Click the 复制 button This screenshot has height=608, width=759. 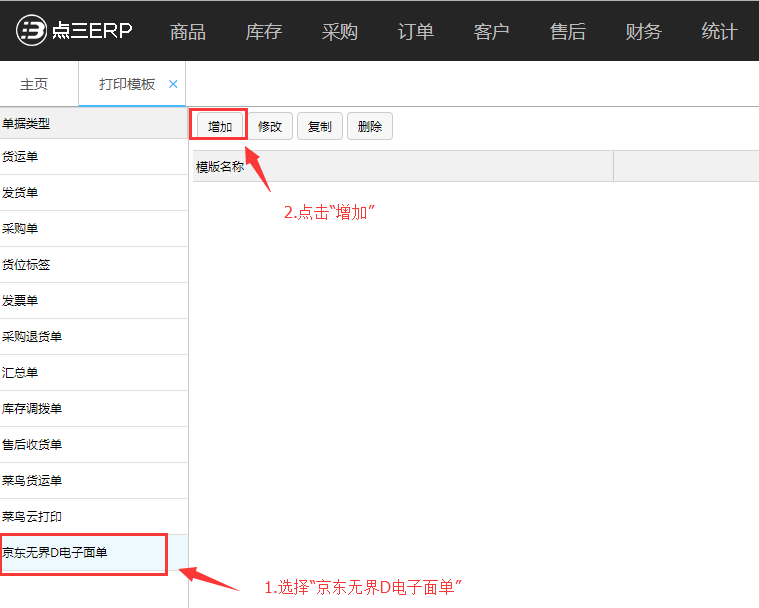(x=320, y=126)
